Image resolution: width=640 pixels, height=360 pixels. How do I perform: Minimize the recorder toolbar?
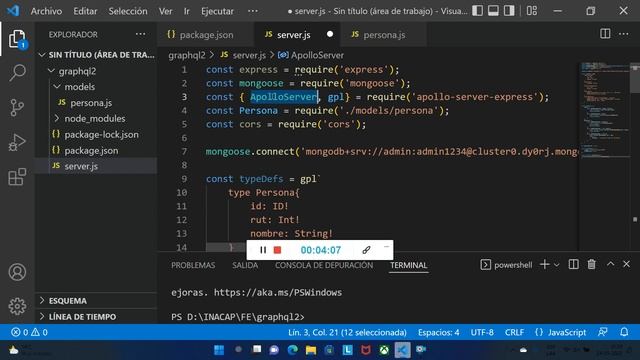pos(387,247)
